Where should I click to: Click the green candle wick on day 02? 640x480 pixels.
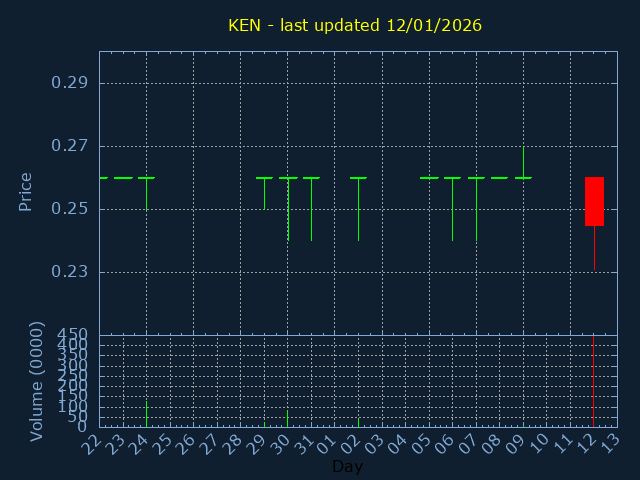click(x=358, y=210)
